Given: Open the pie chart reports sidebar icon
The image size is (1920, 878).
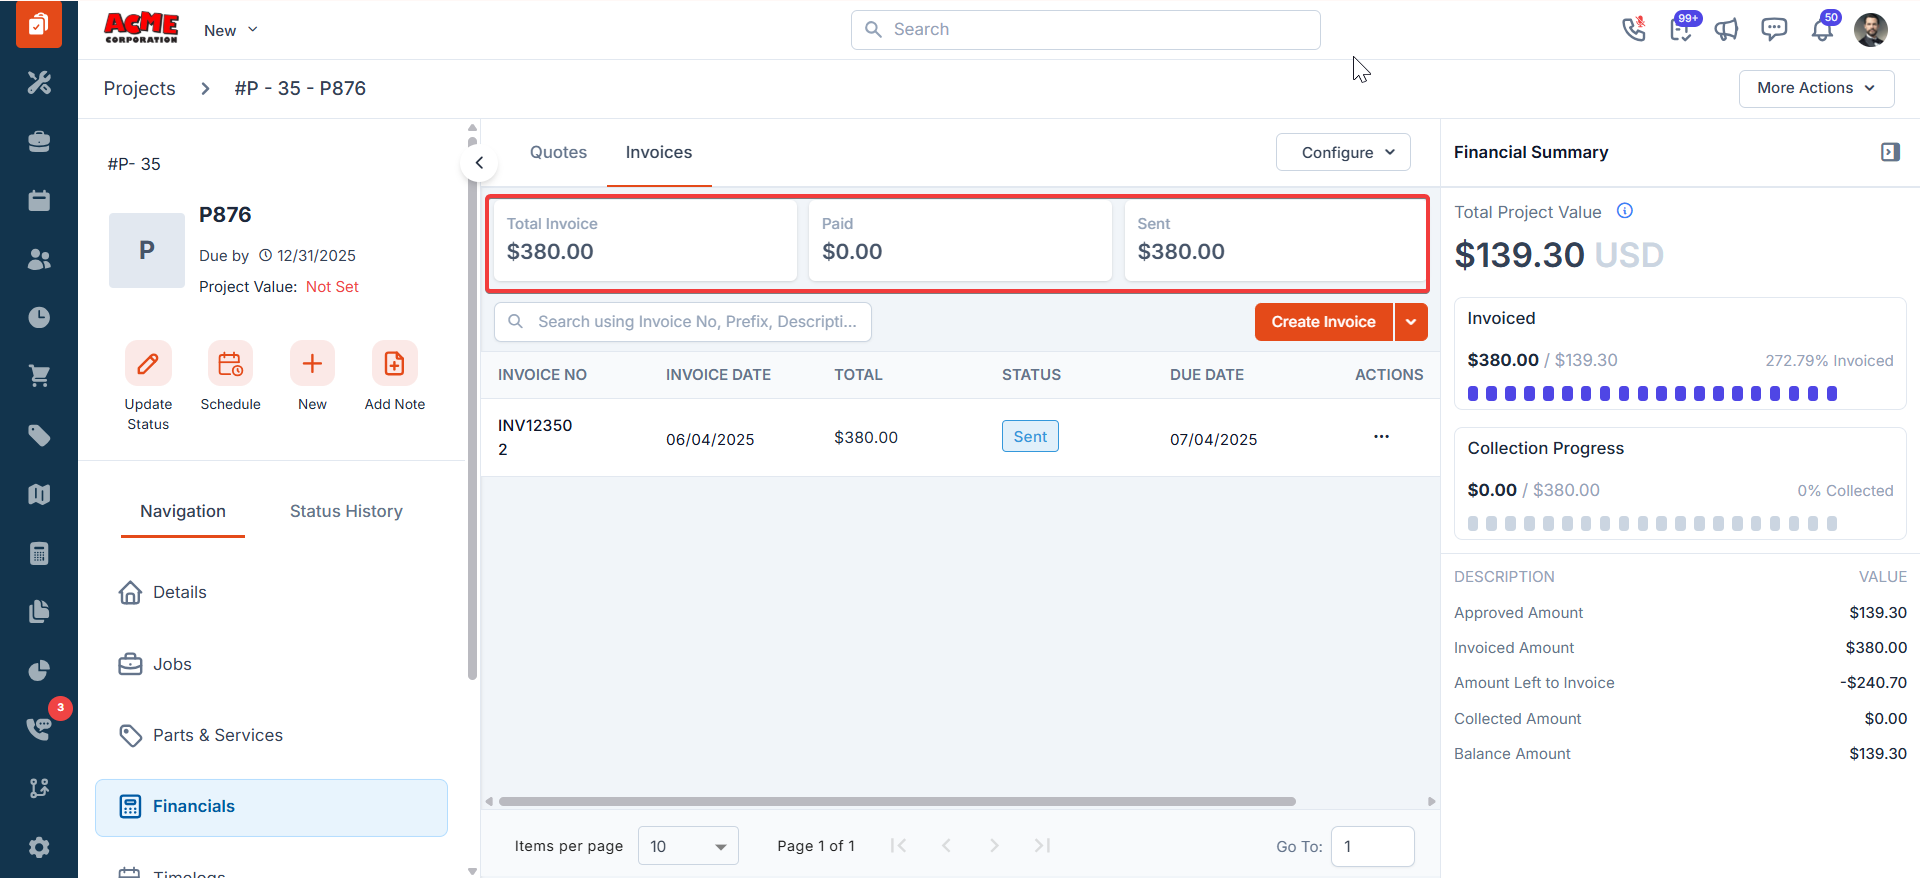Looking at the screenshot, I should tap(39, 670).
